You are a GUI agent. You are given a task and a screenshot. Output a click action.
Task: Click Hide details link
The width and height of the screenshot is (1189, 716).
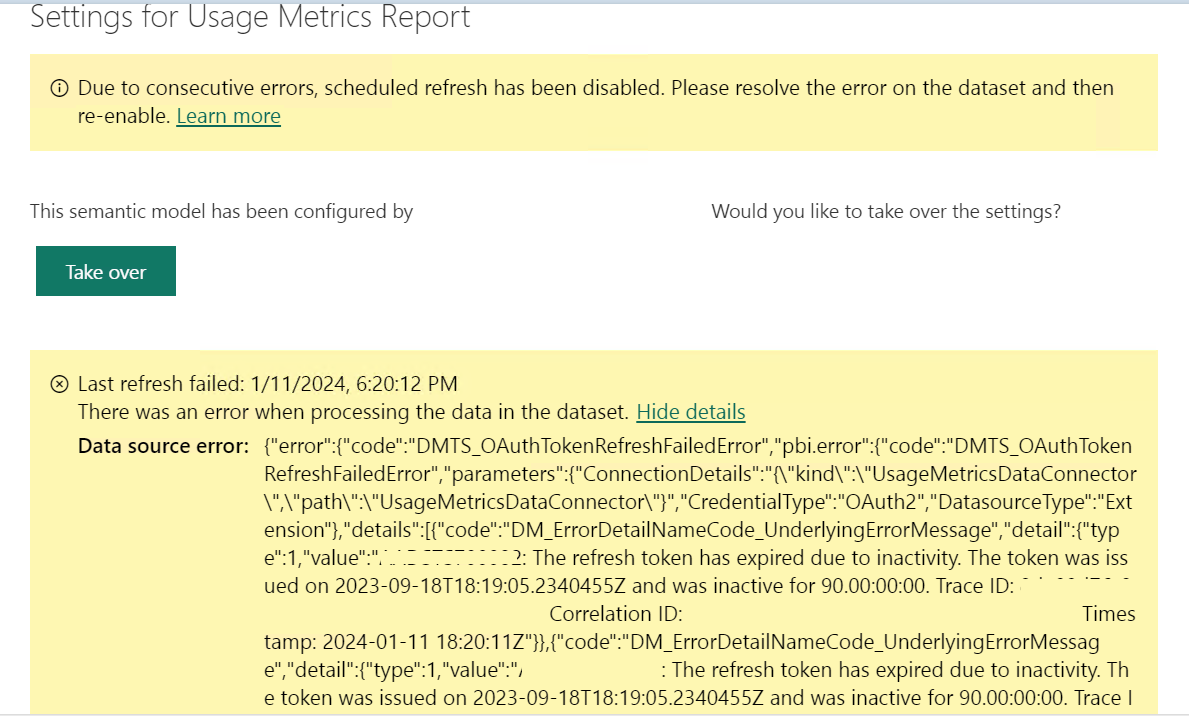691,412
